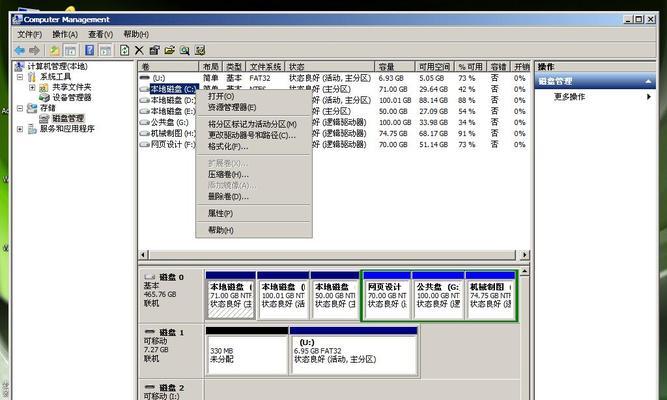Screen dimensions: 667x400
Task: Select the 330 MB 未分配 block
Action: tap(247, 351)
